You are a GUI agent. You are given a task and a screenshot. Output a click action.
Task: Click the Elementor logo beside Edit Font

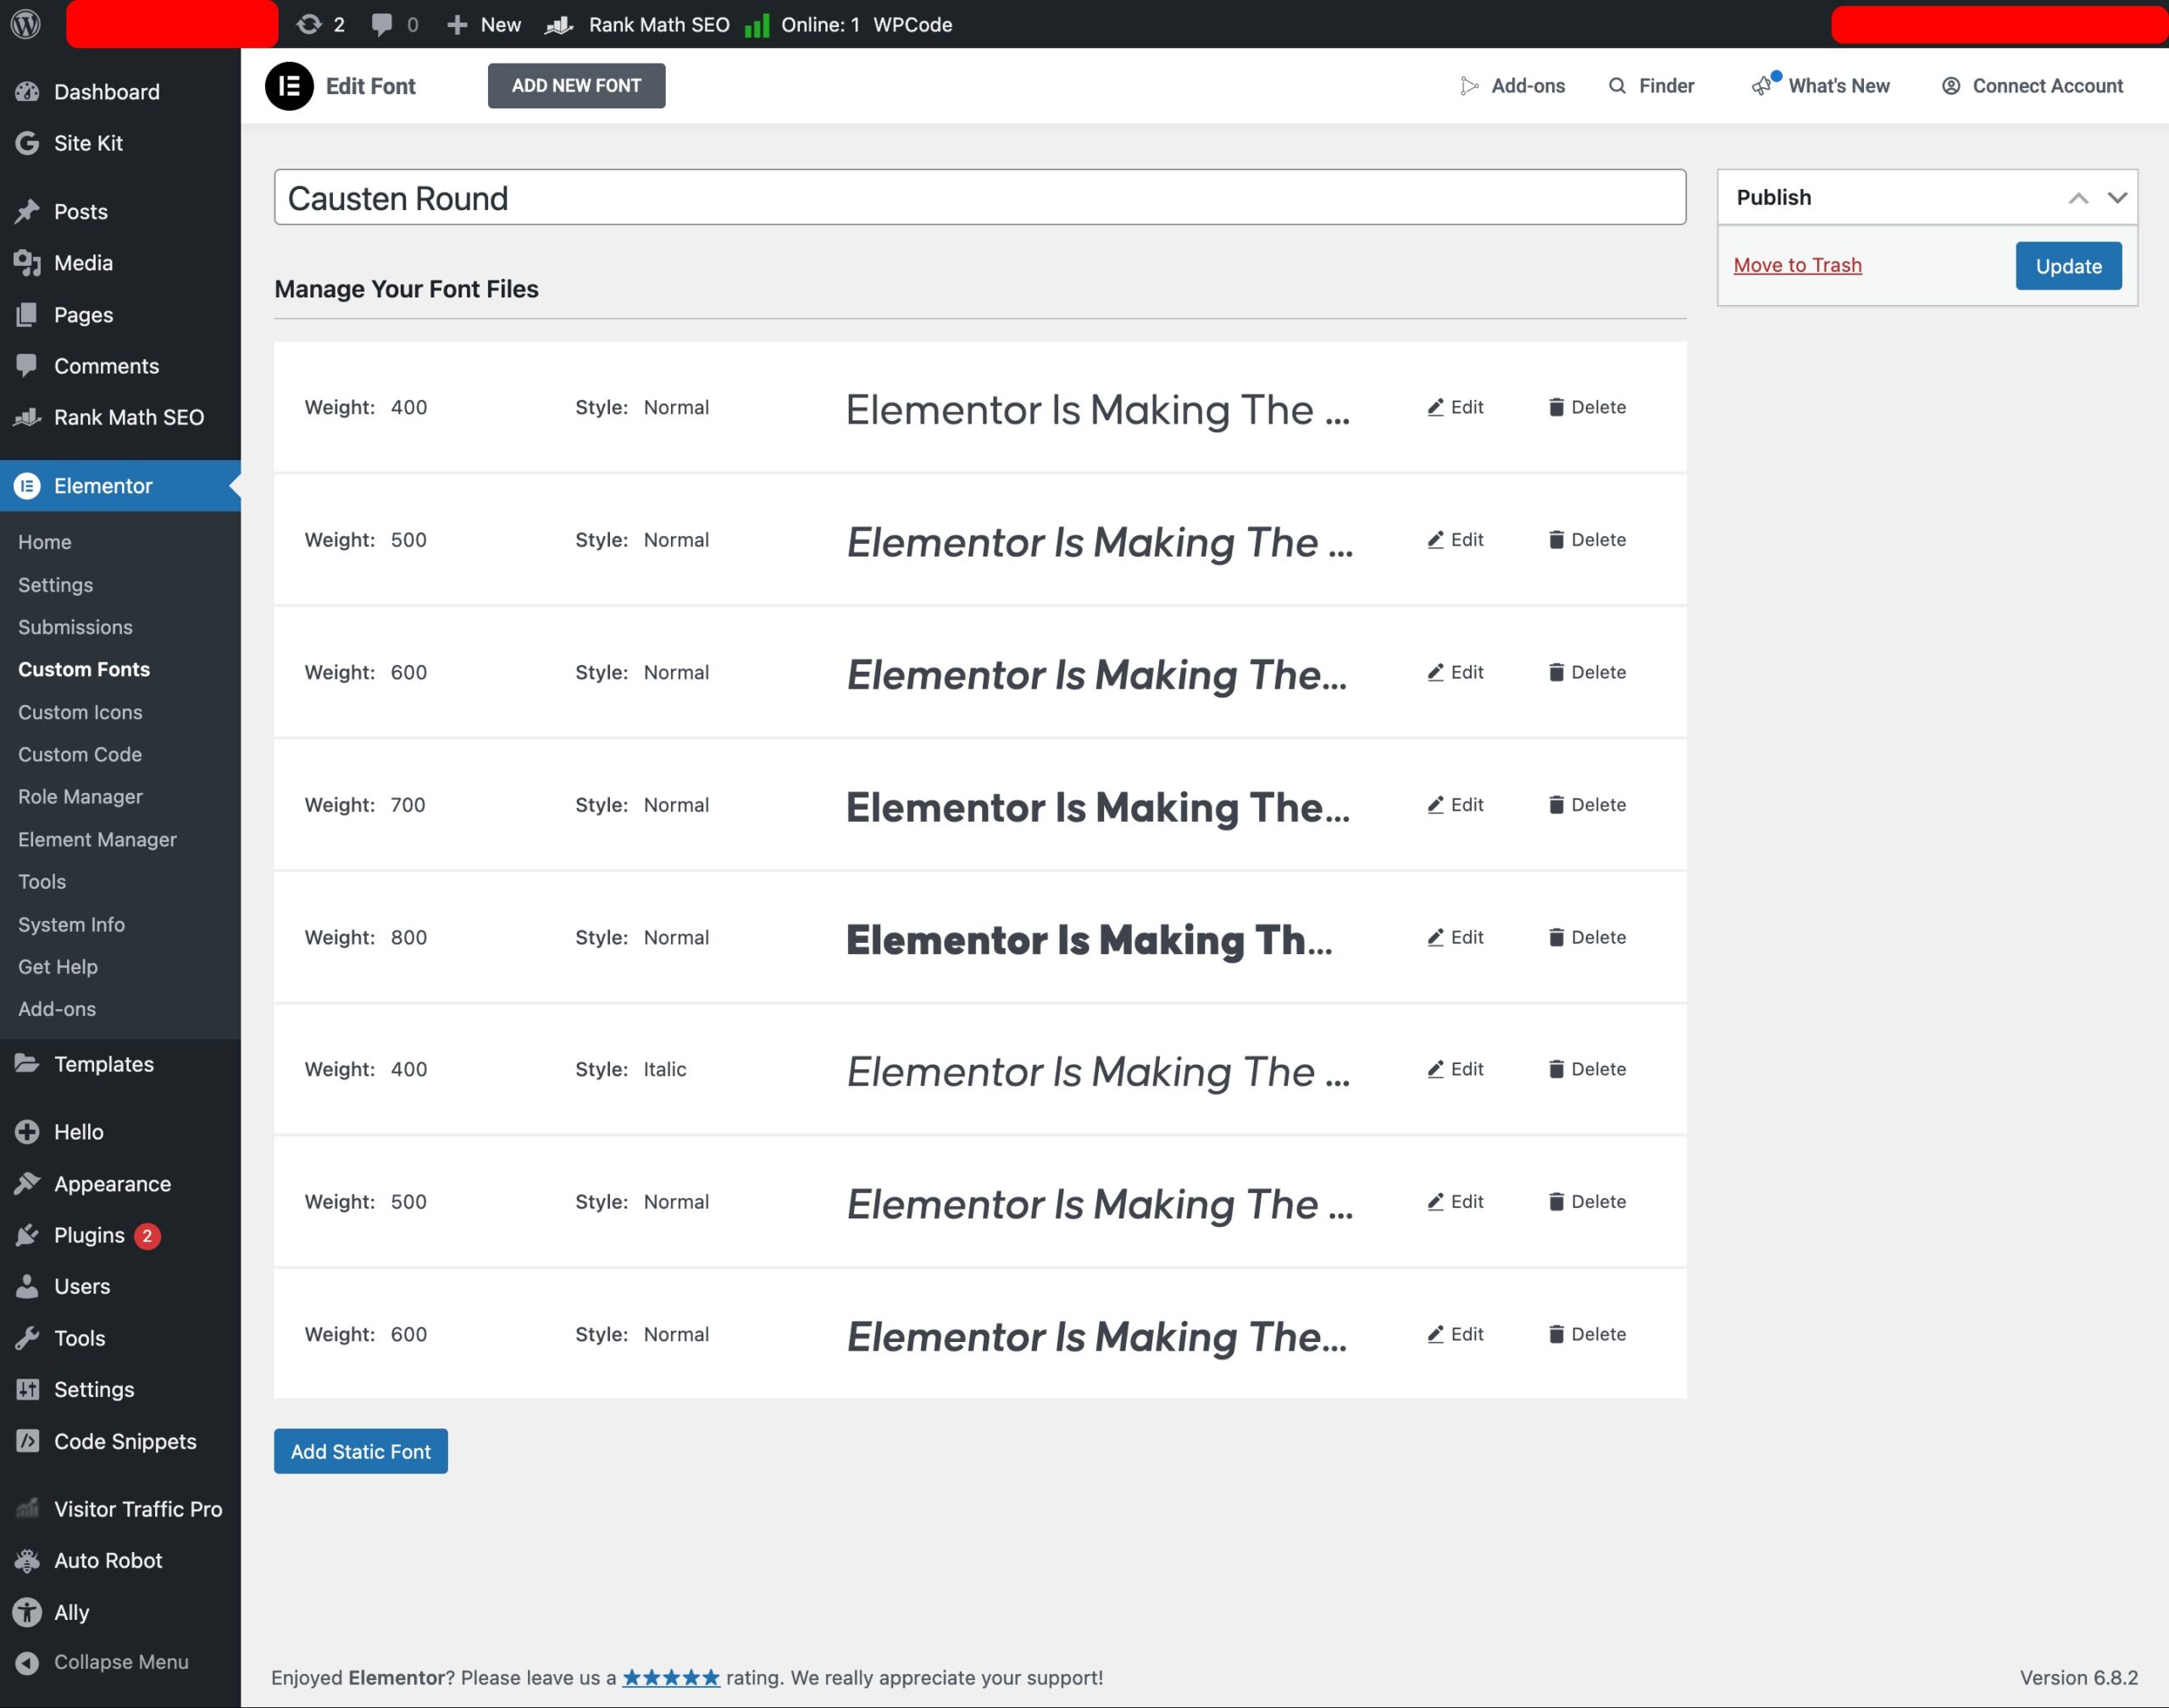(x=289, y=86)
